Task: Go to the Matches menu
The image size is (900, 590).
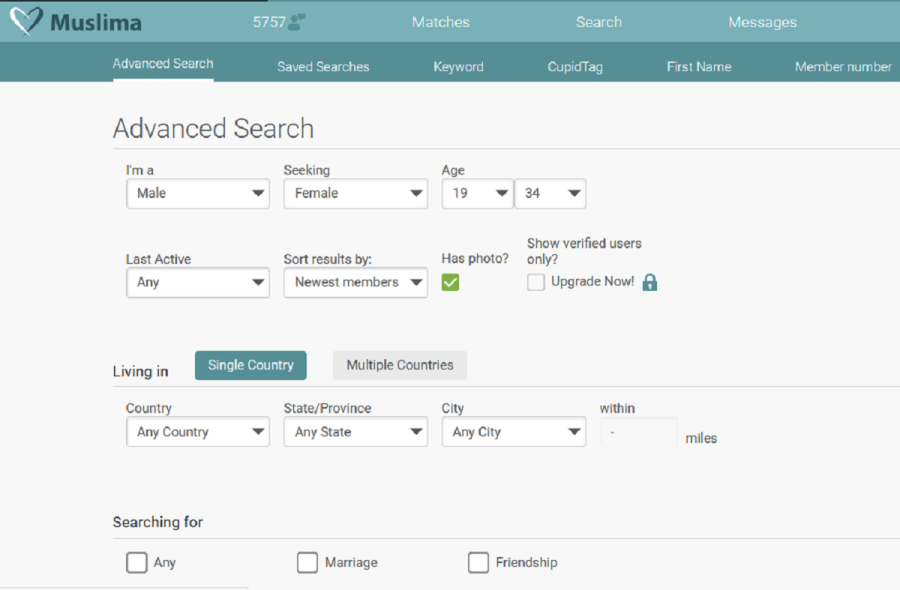Action: tap(440, 22)
